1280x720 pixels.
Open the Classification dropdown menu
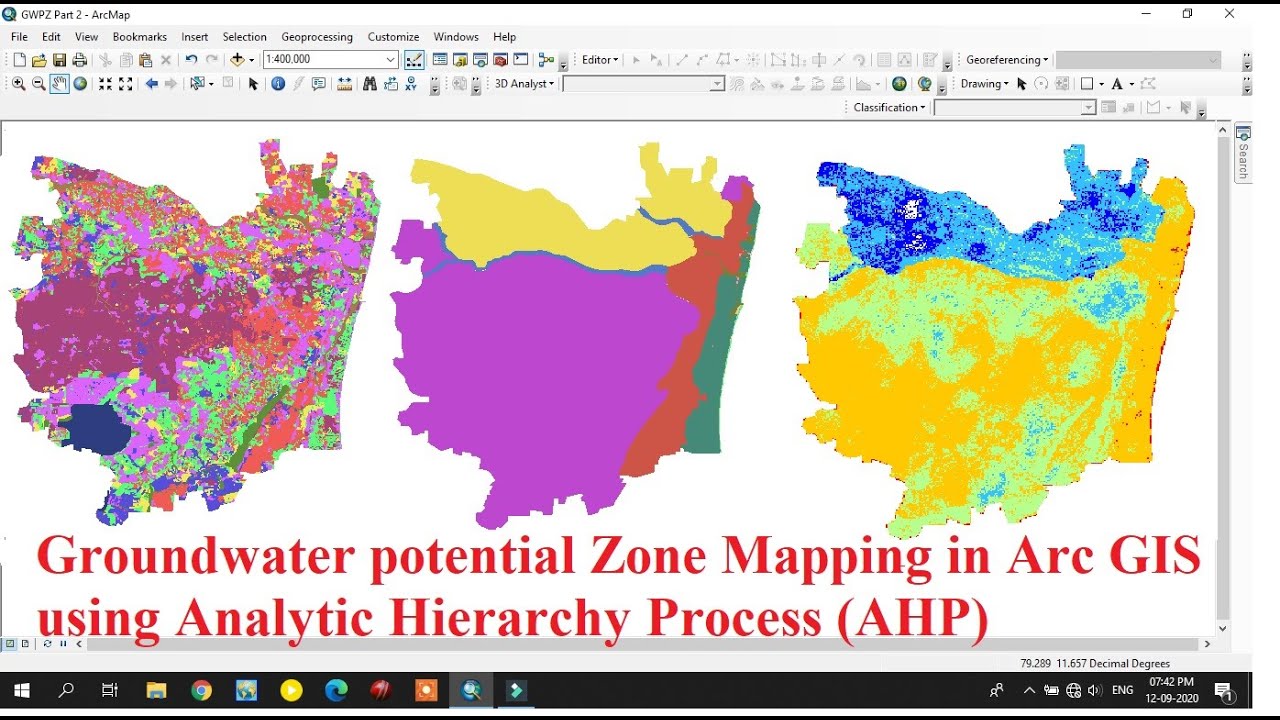[x=889, y=108]
